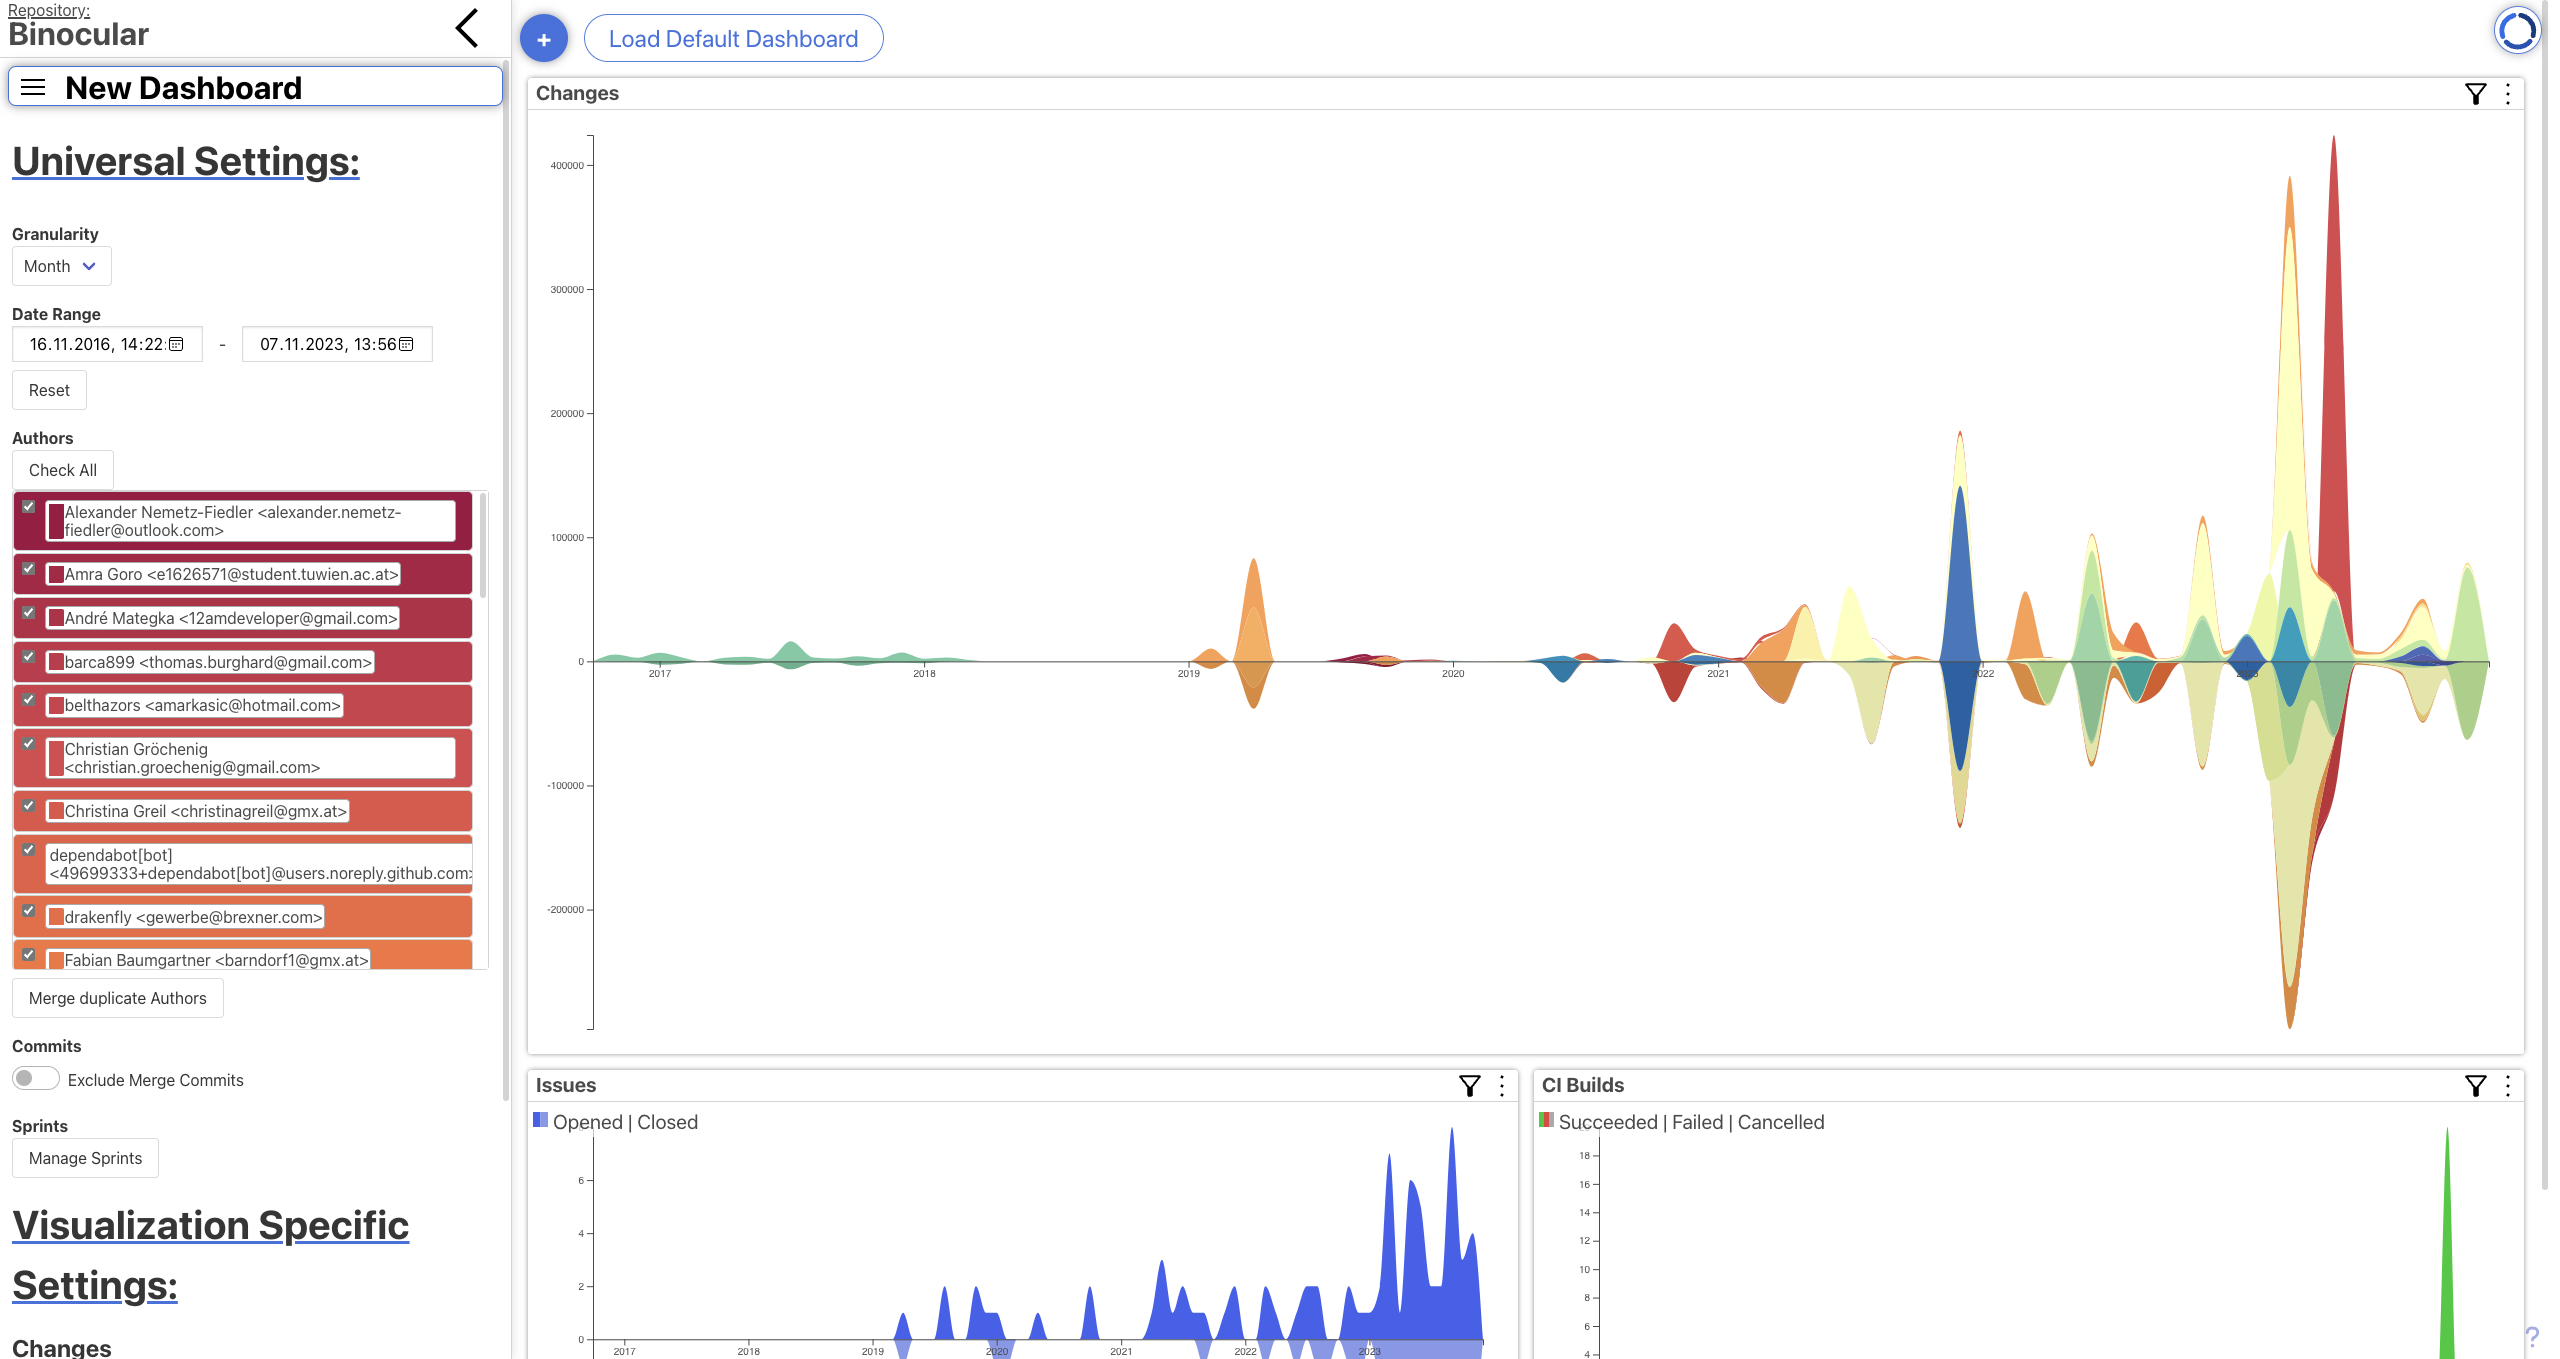Open the Granularity Month dropdown
2560x1359 pixels.
[x=61, y=266]
